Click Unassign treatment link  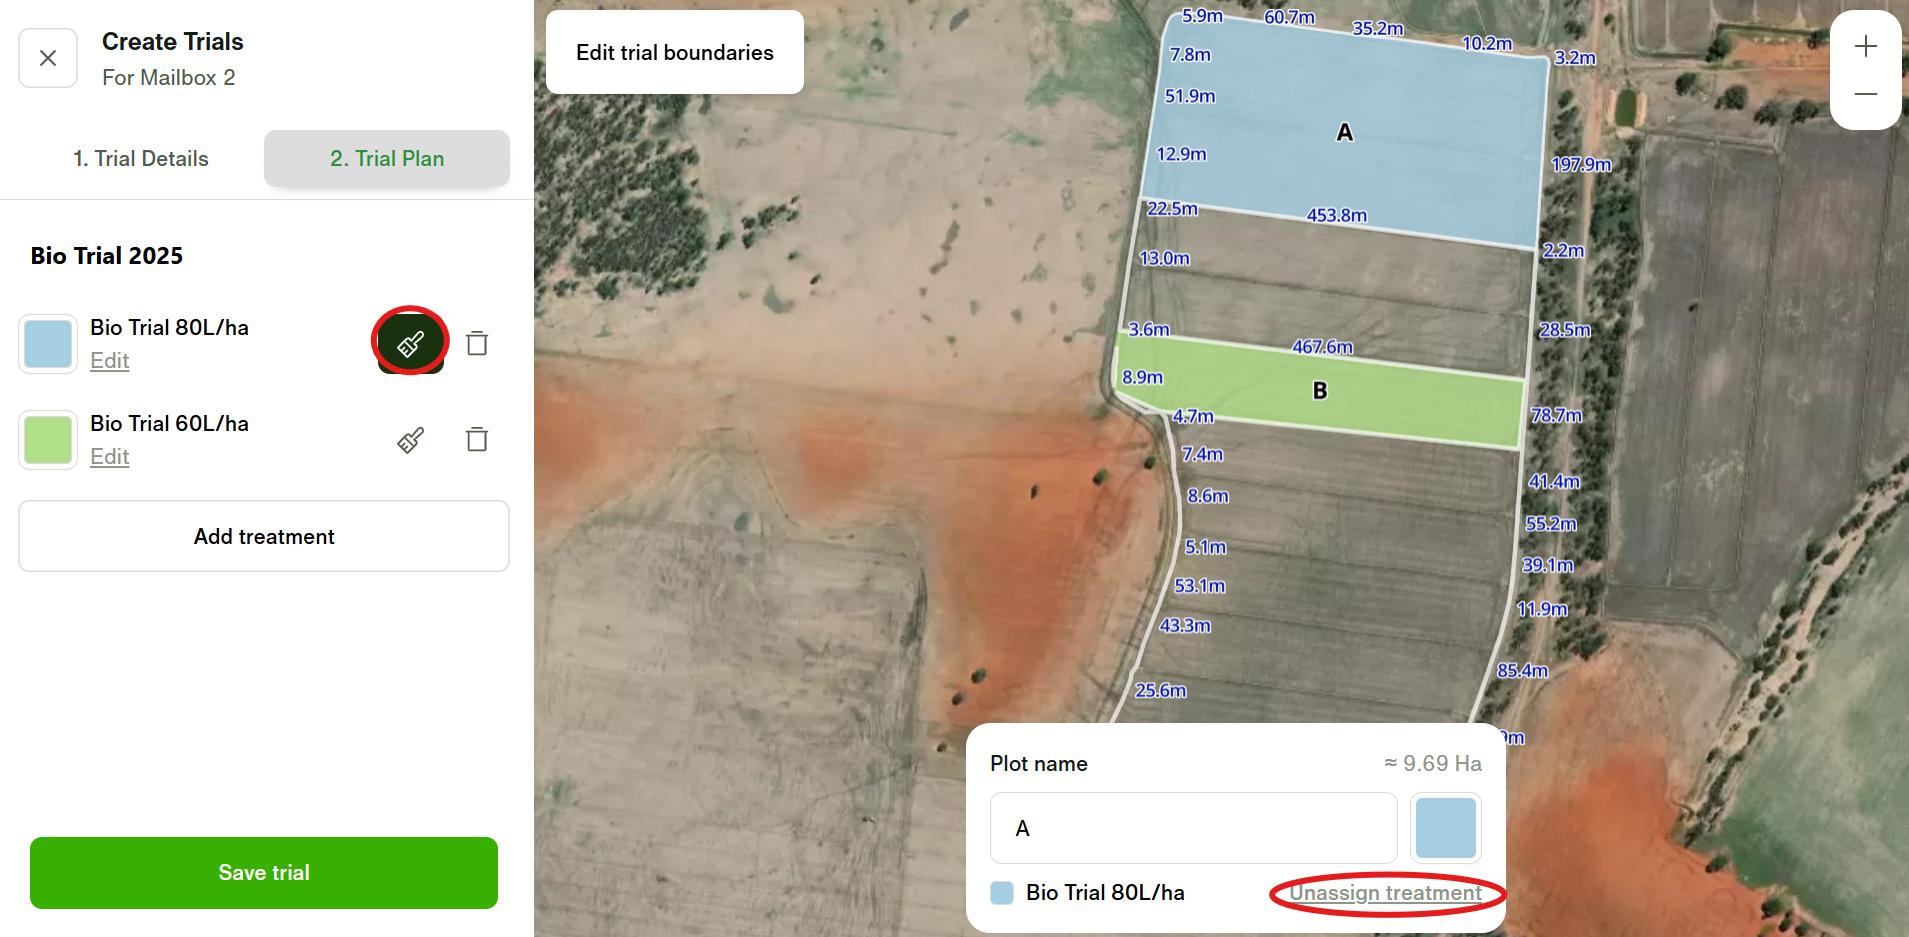(1385, 893)
